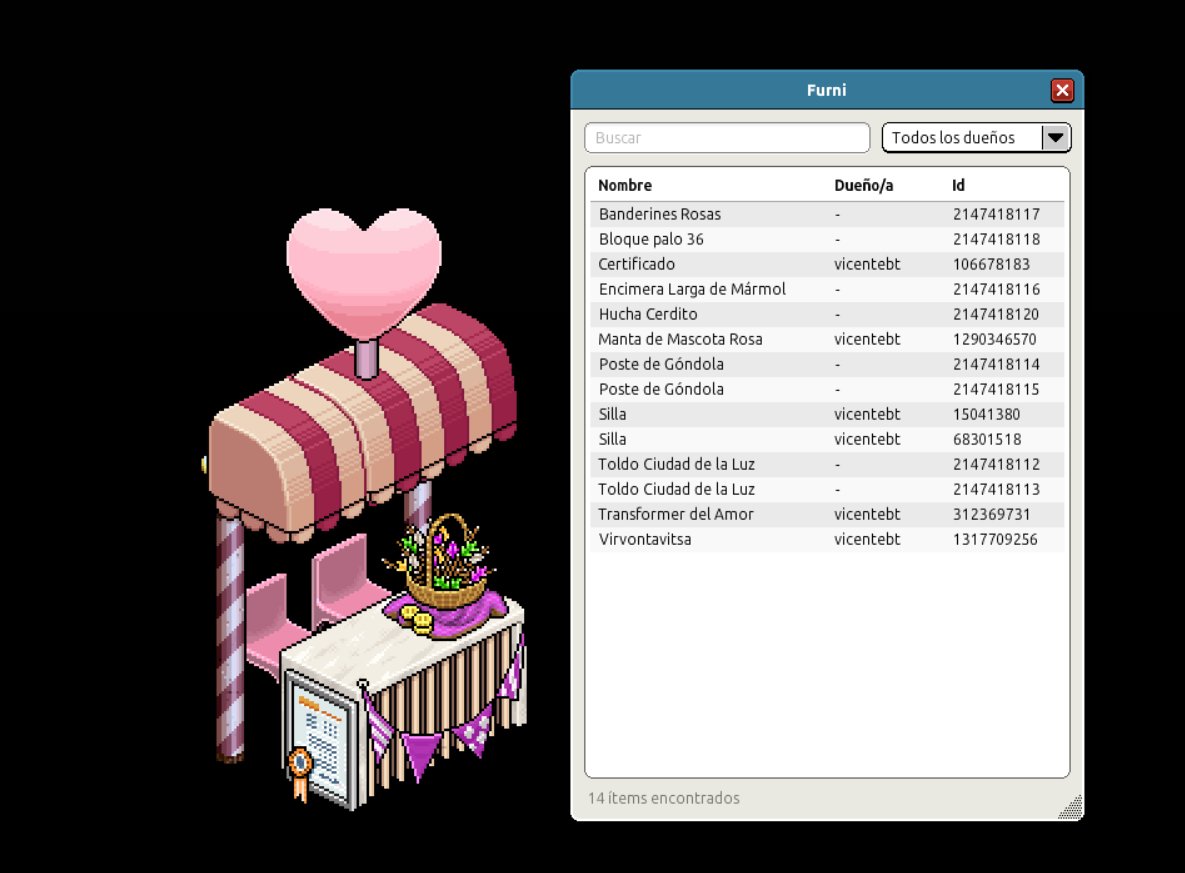1185x873 pixels.
Task: Click the dropdown arrow next to Todos los dueños
Action: (x=1056, y=137)
